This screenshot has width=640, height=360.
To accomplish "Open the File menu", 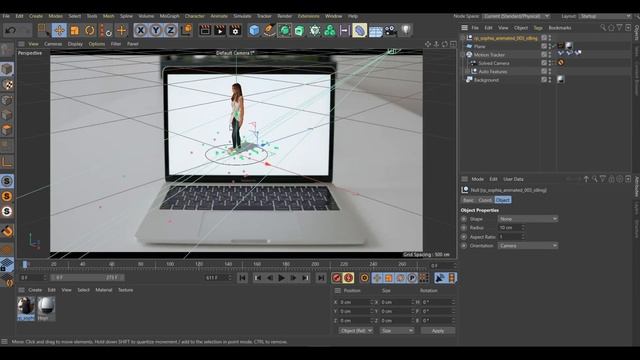I will (x=6, y=16).
